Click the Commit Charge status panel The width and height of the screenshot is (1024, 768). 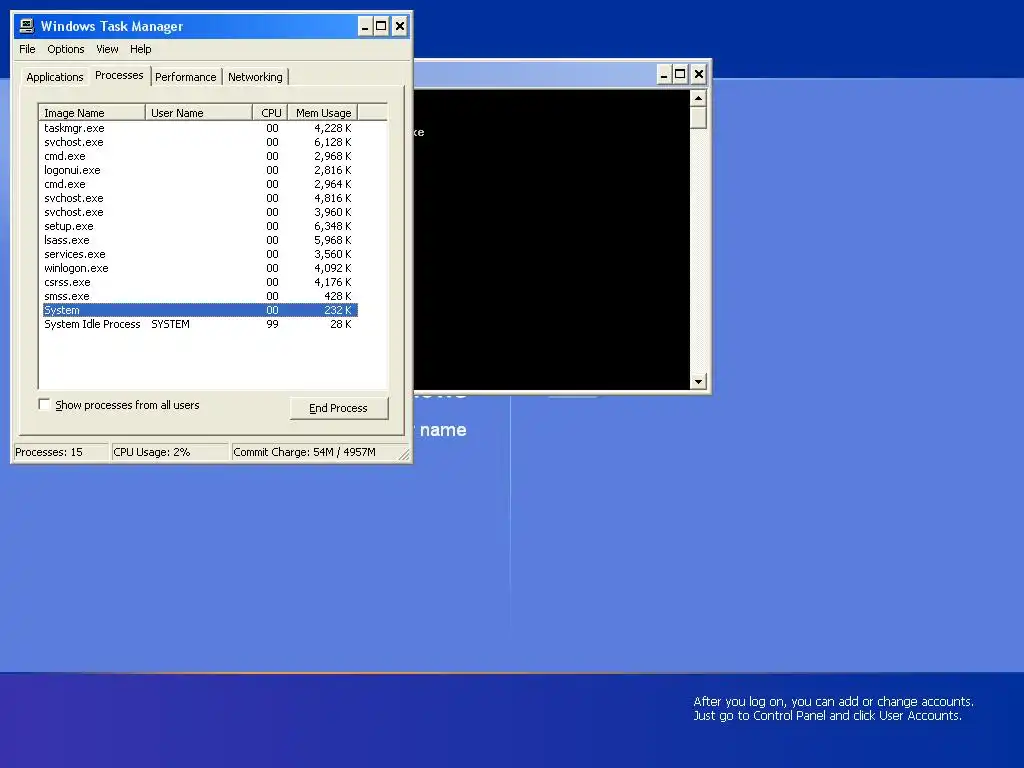click(315, 452)
